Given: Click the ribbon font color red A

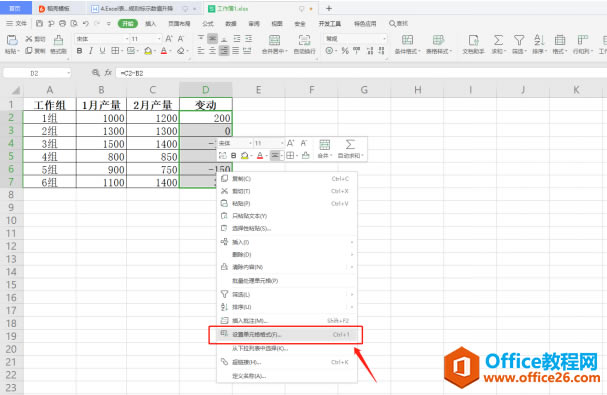Looking at the screenshot, I should point(164,51).
